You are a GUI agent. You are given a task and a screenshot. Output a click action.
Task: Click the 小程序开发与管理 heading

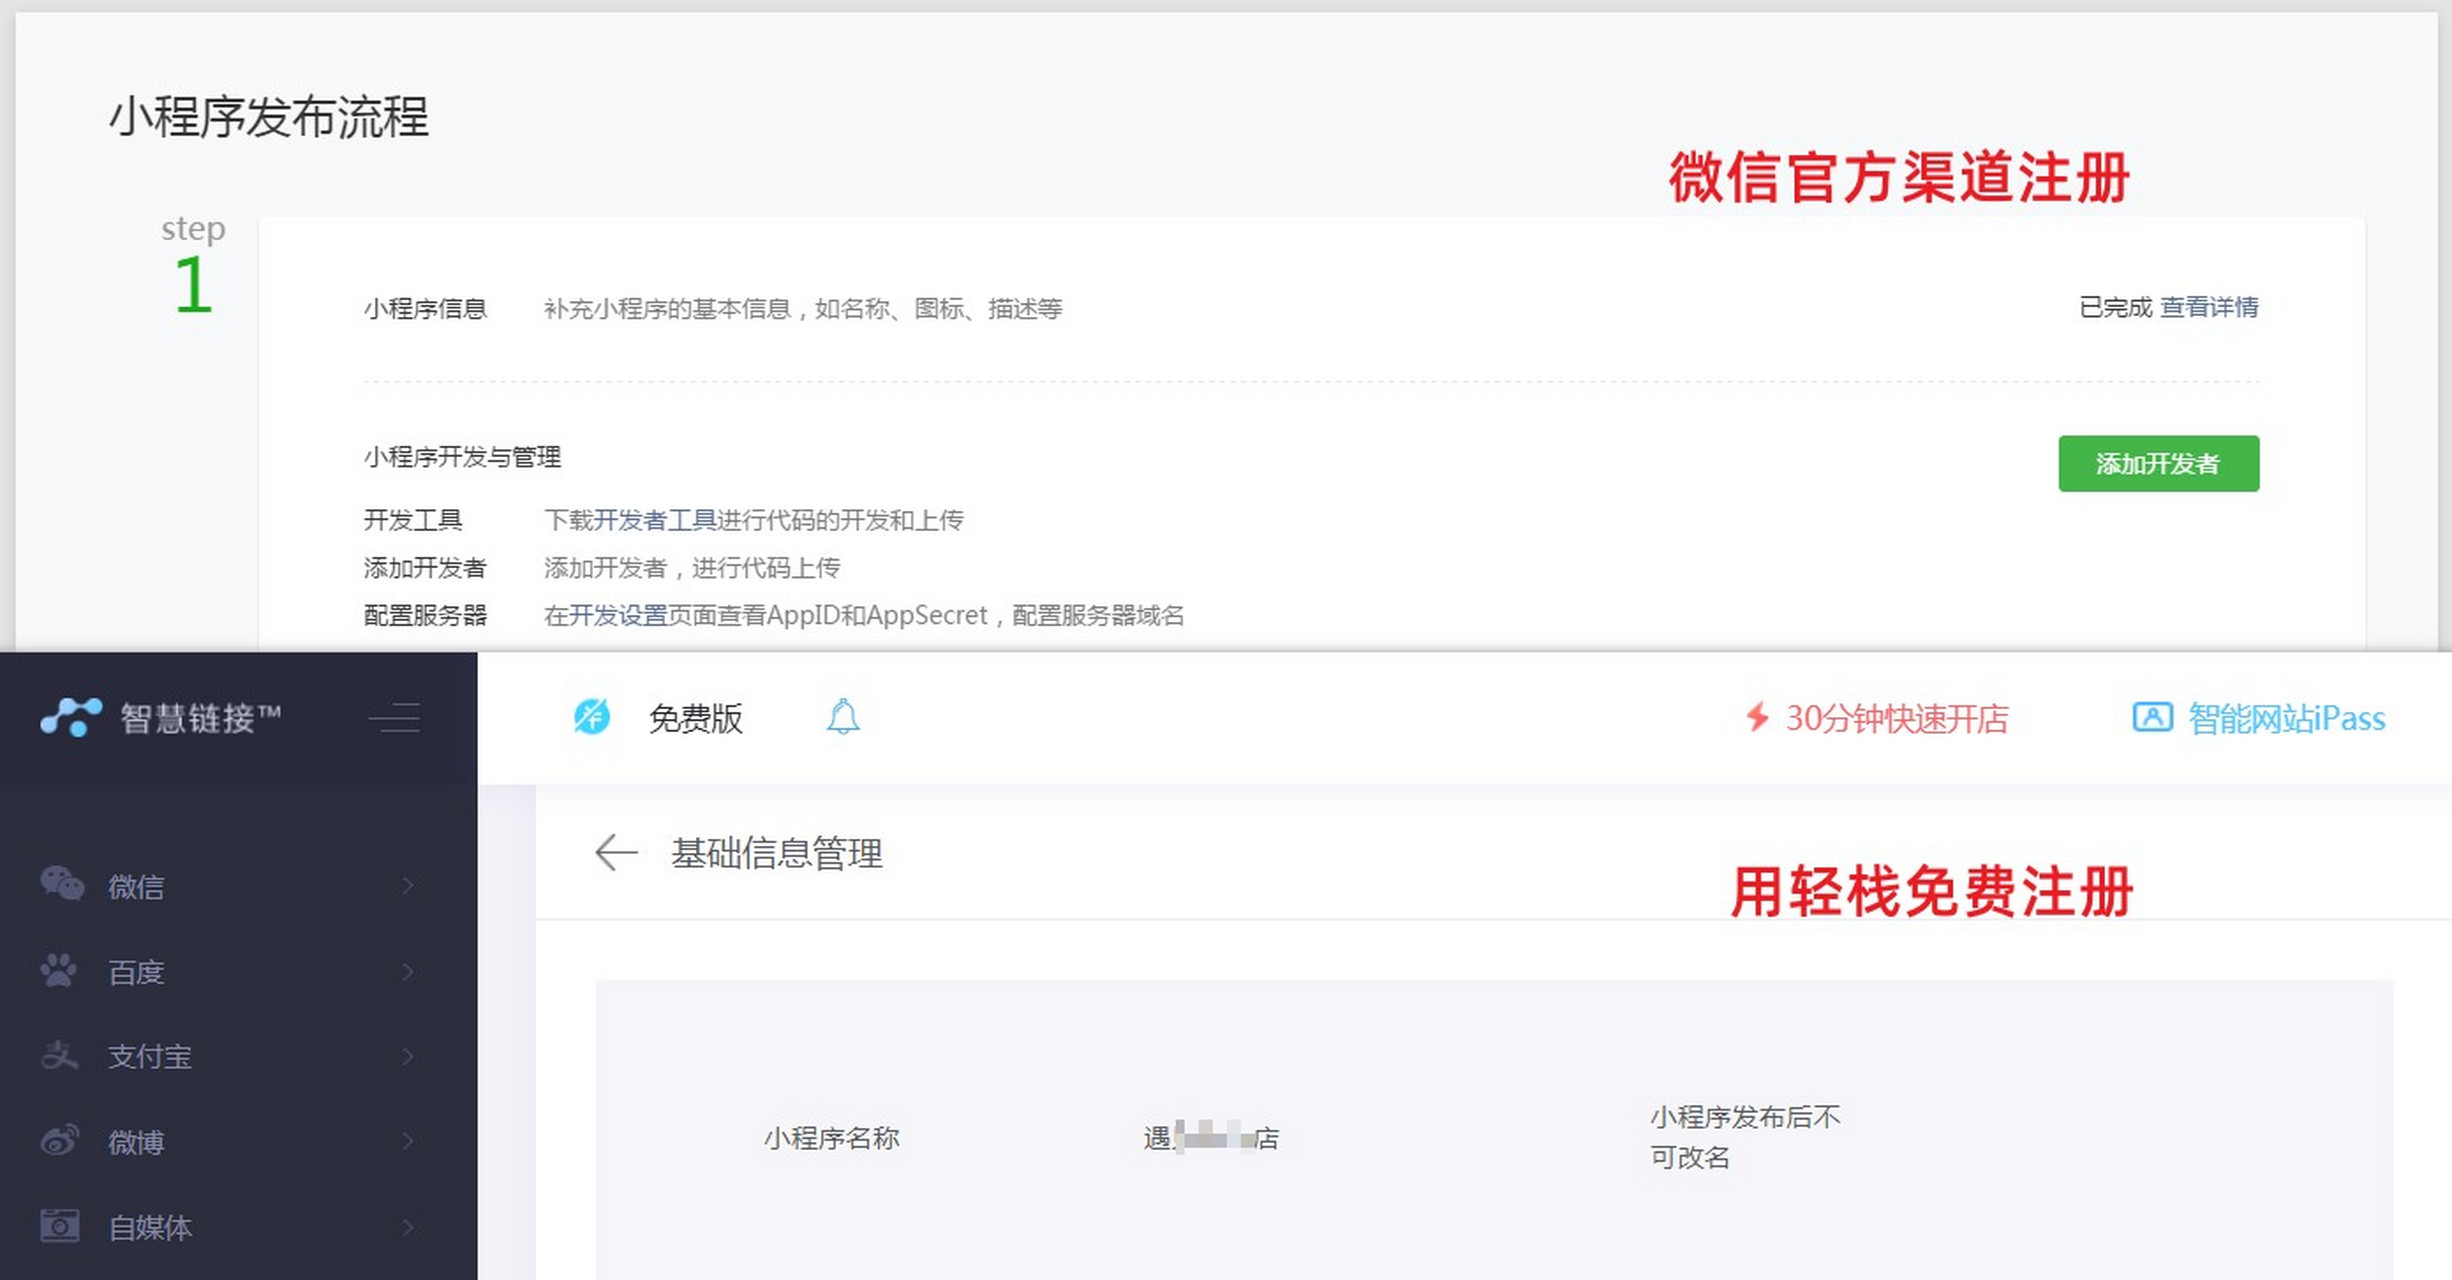[x=462, y=457]
